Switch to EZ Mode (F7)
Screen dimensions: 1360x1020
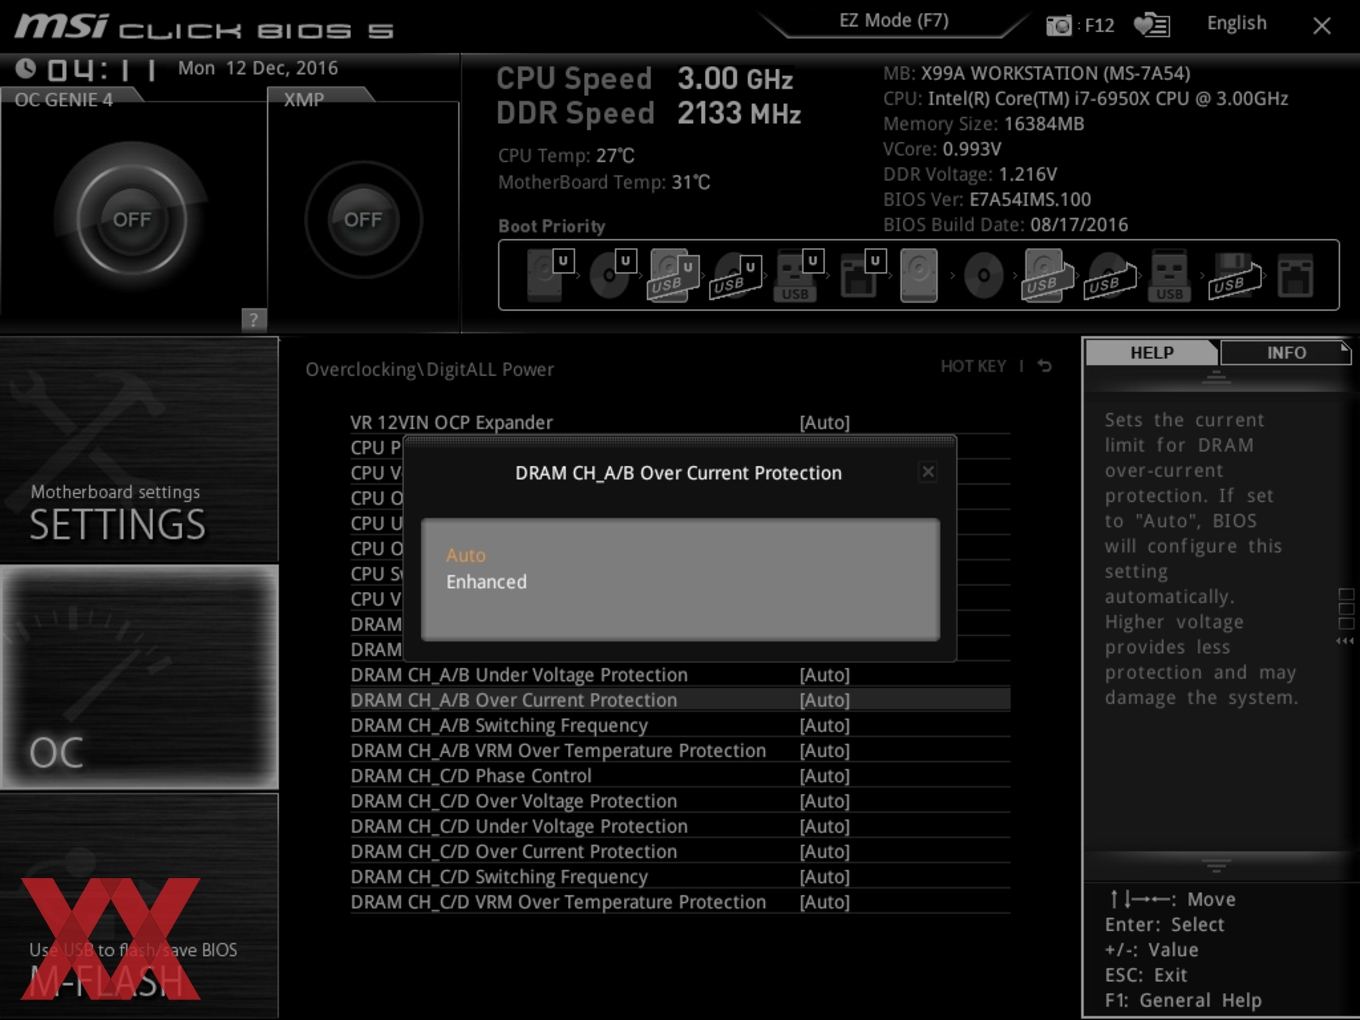(x=894, y=20)
